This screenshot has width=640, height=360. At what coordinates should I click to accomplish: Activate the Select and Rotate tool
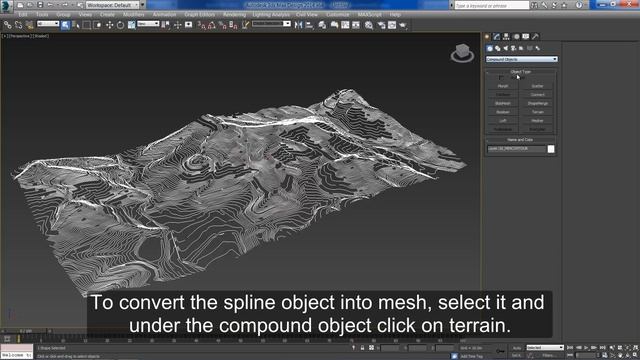tap(120, 25)
